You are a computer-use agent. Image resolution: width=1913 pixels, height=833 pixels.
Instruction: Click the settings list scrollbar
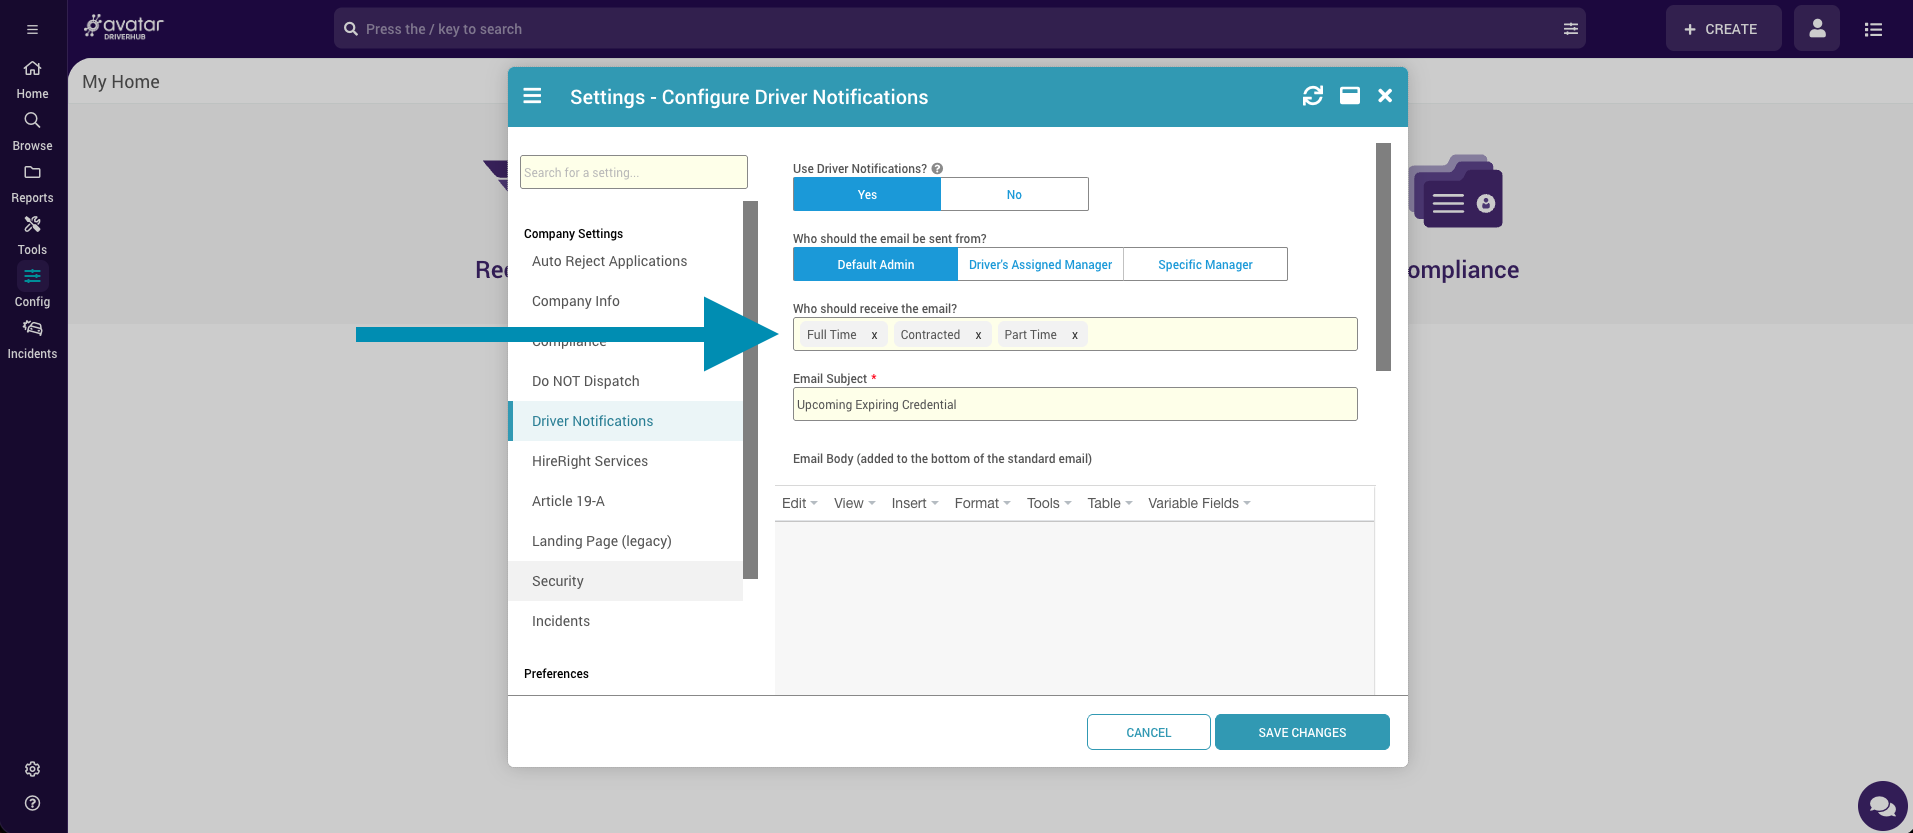(750, 390)
